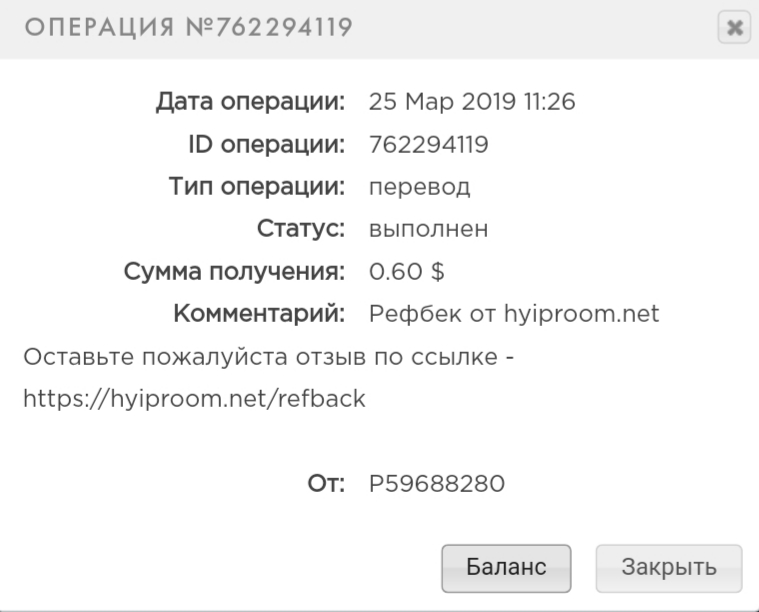Click the Баланс button

pos(506,568)
